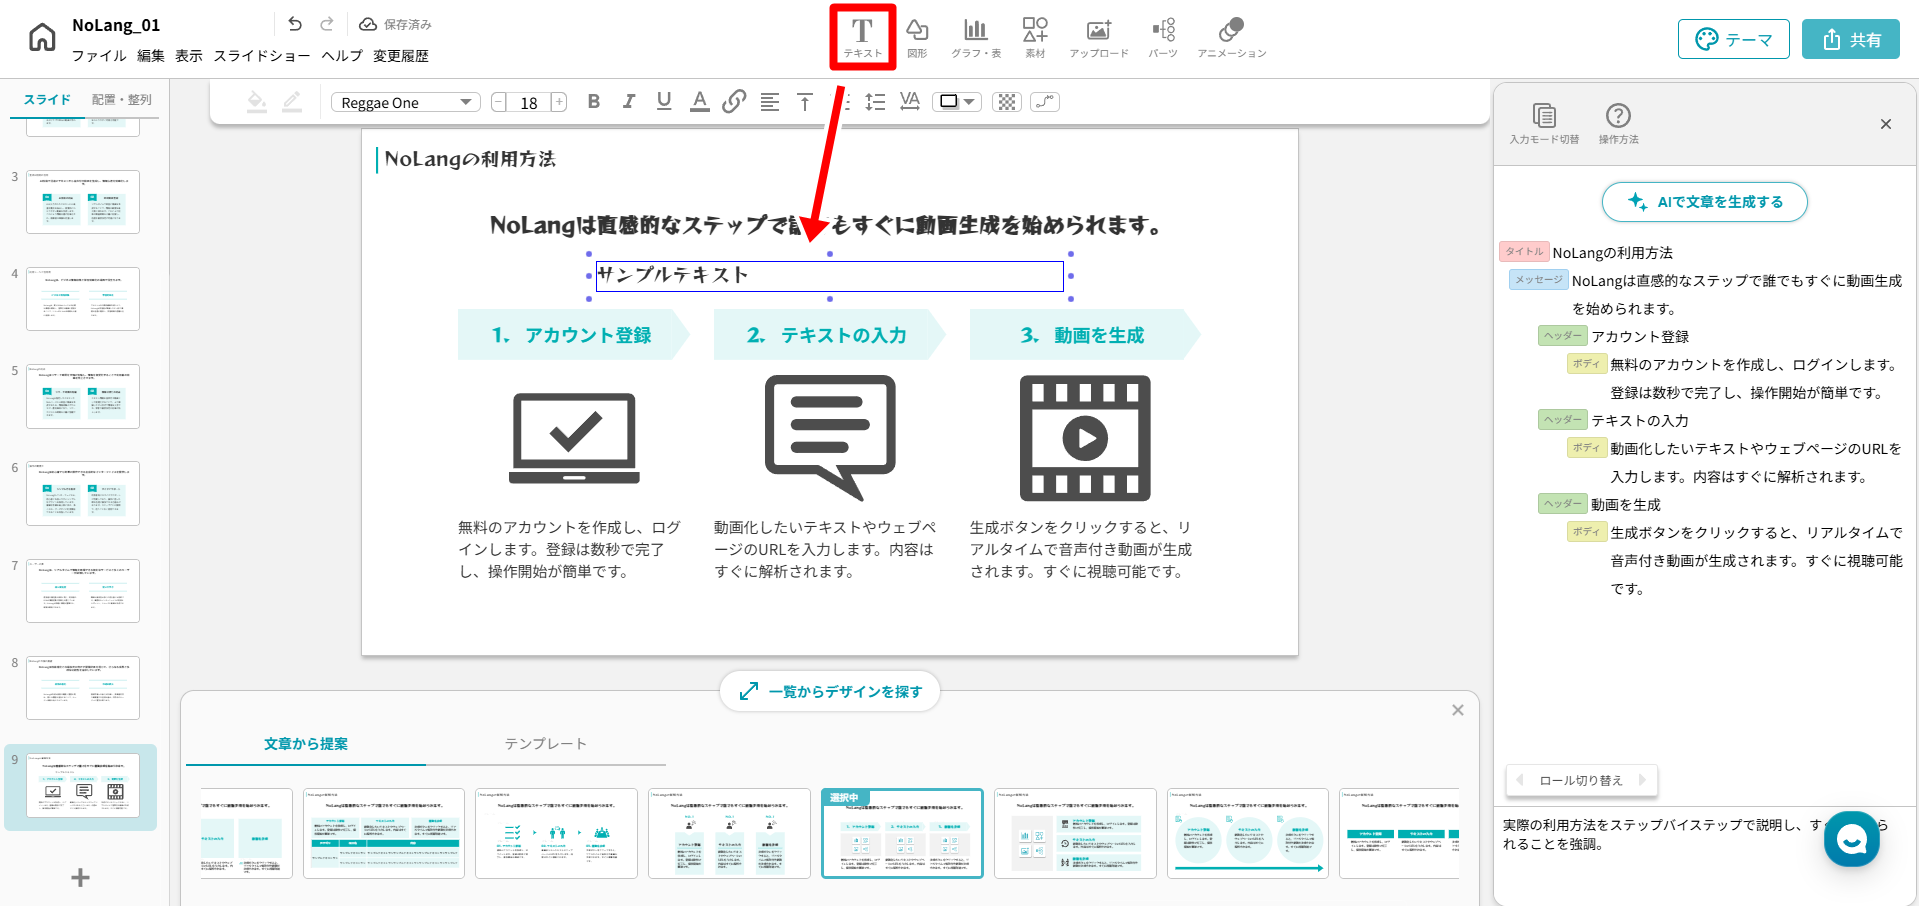Open the ヘルプ menu

(x=342, y=56)
